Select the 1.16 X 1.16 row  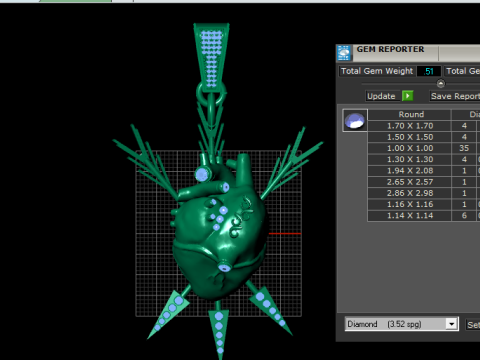424,204
